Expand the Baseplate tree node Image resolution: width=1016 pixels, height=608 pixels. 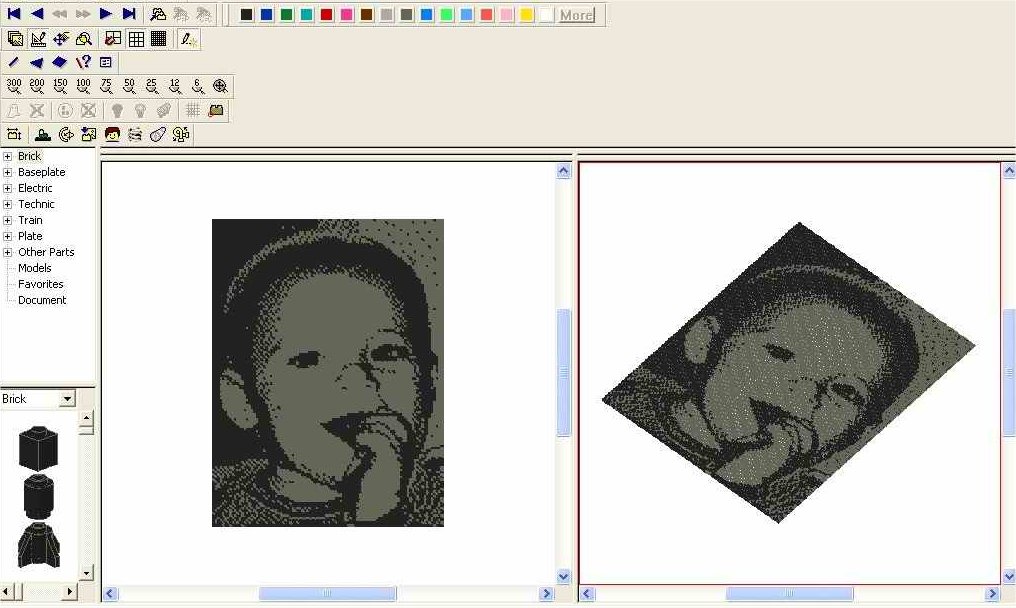click(x=7, y=172)
